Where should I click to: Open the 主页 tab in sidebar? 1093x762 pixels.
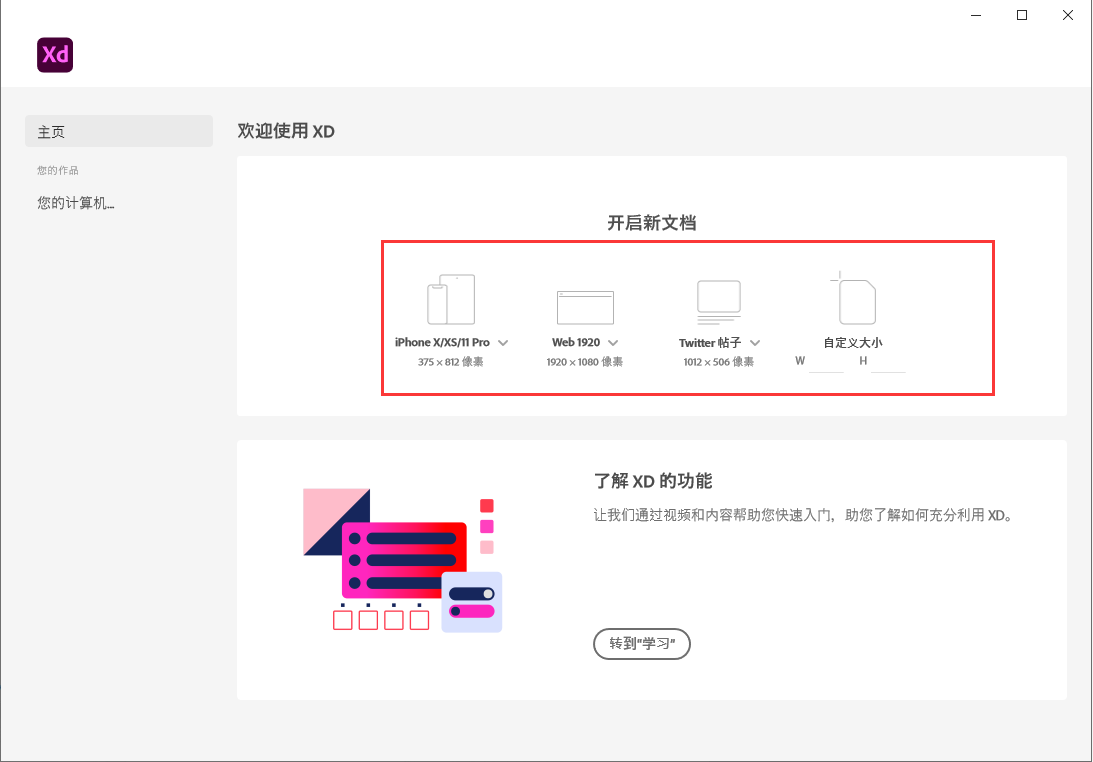point(119,131)
